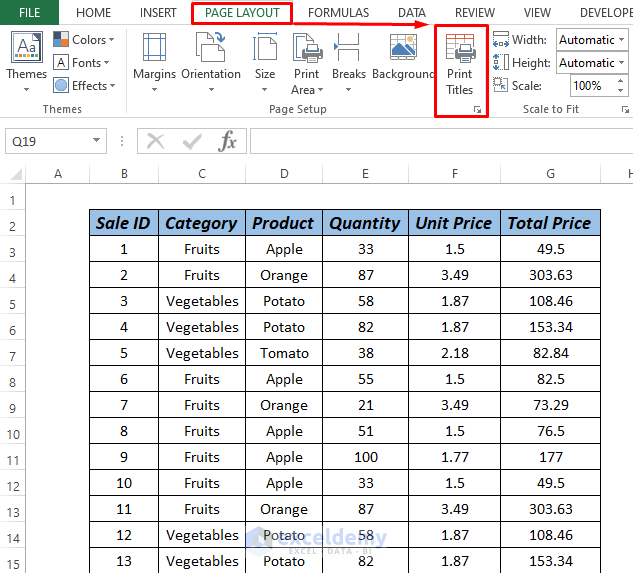Set sheet Background image

[403, 57]
